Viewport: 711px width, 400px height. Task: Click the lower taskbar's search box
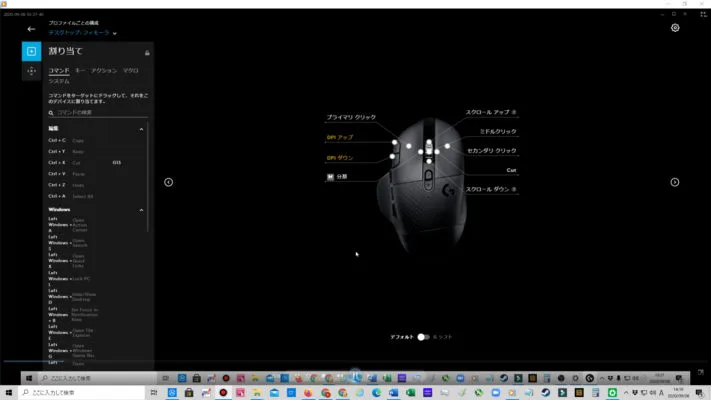tap(82, 393)
